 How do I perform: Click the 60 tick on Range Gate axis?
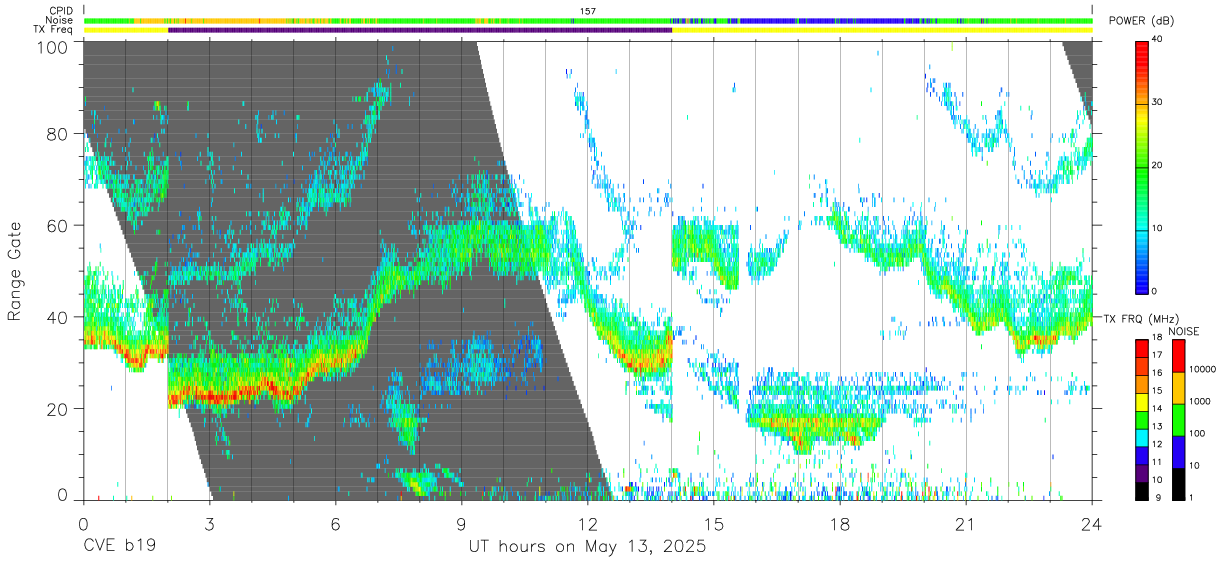[56, 225]
